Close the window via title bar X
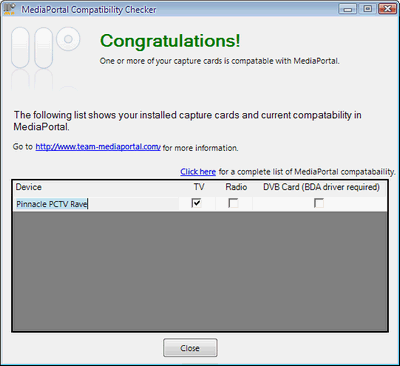Image resolution: width=400 pixels, height=366 pixels. [387, 9]
